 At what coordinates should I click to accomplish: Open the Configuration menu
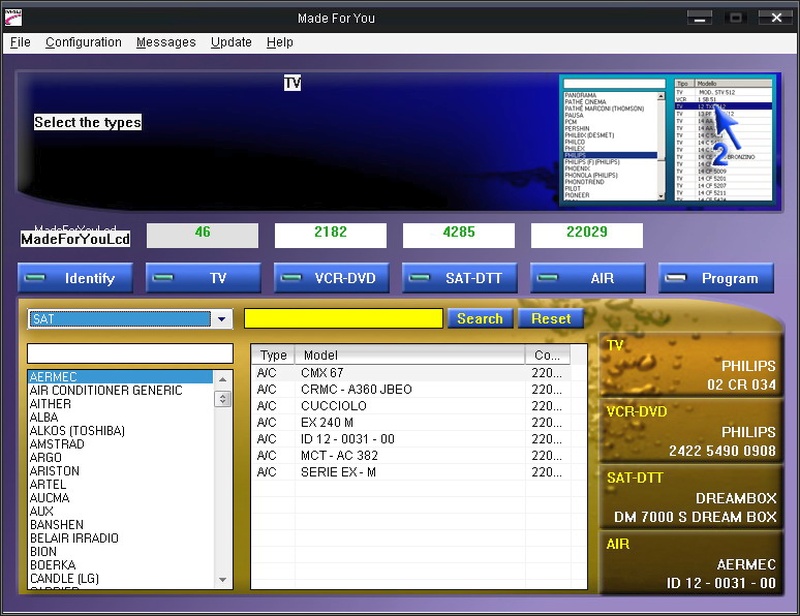click(83, 42)
